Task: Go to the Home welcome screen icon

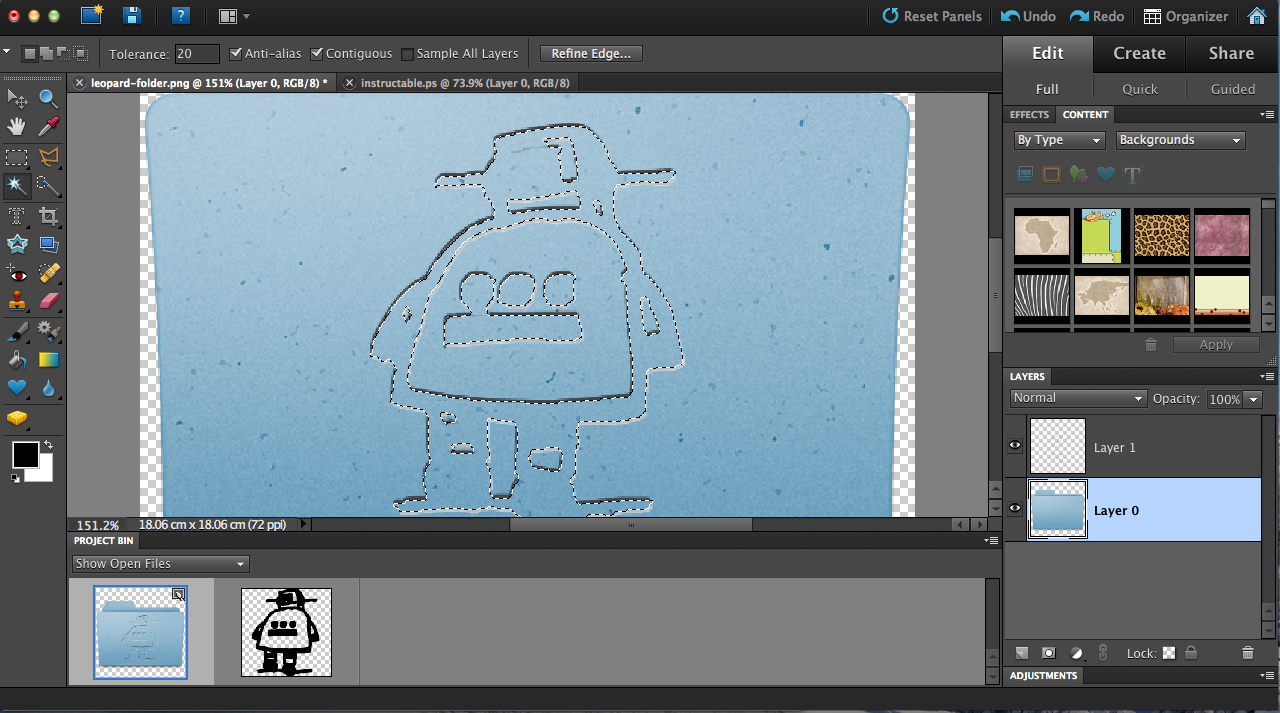Action: (x=1258, y=16)
